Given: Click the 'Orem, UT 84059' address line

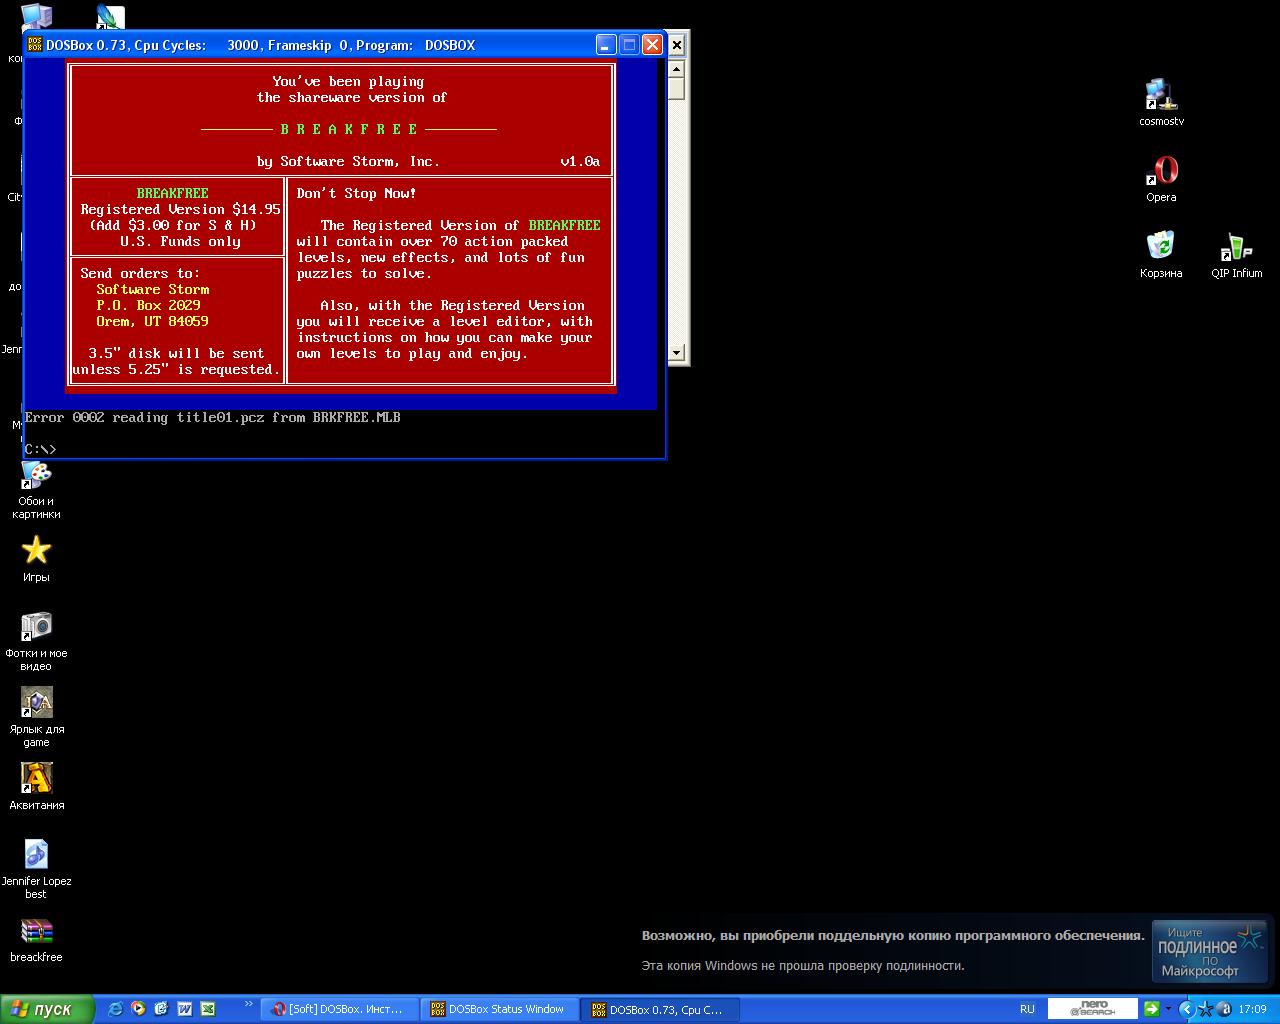Looking at the screenshot, I should click(x=152, y=321).
